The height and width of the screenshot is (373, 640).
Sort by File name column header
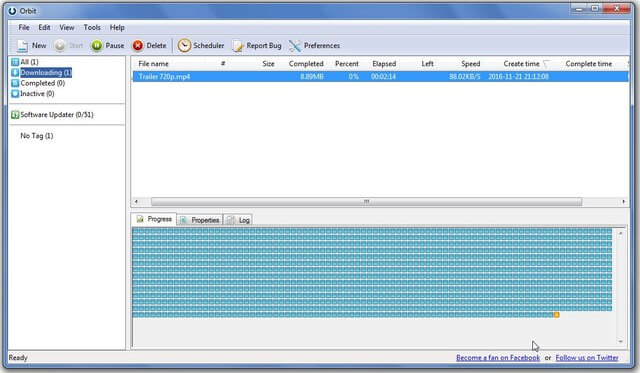click(x=153, y=64)
